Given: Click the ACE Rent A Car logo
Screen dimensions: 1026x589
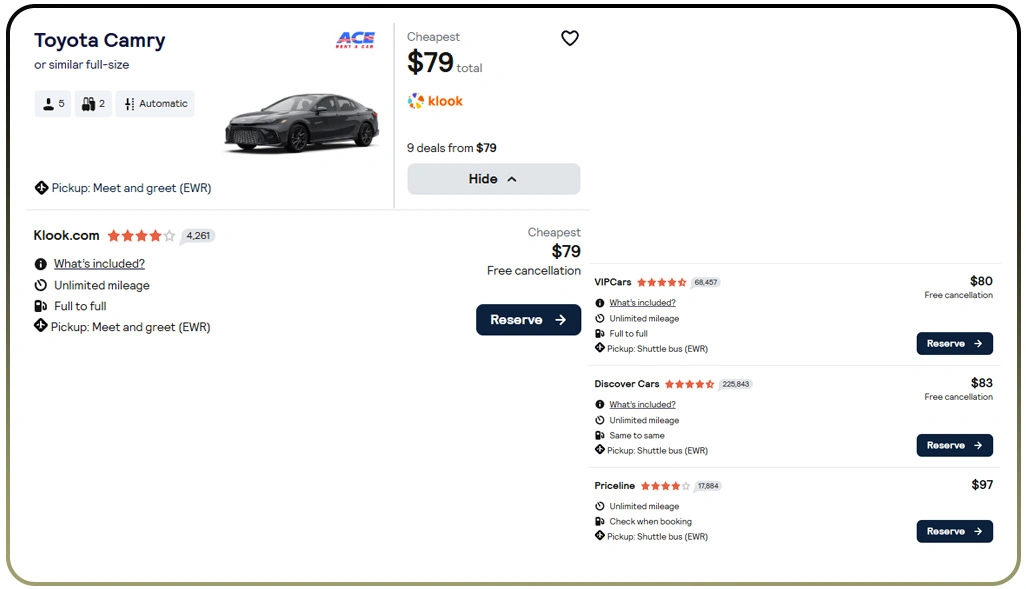Looking at the screenshot, I should tap(355, 39).
